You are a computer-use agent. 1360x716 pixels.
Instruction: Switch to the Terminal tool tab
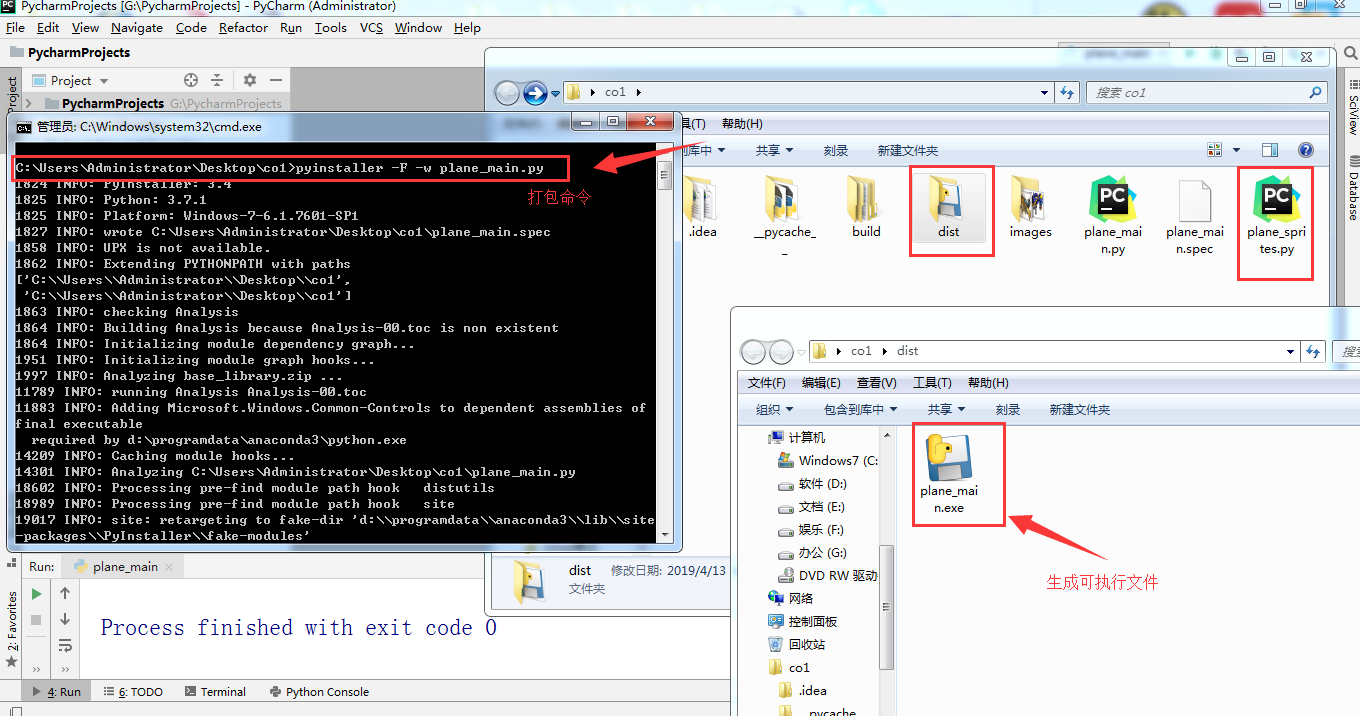(214, 691)
